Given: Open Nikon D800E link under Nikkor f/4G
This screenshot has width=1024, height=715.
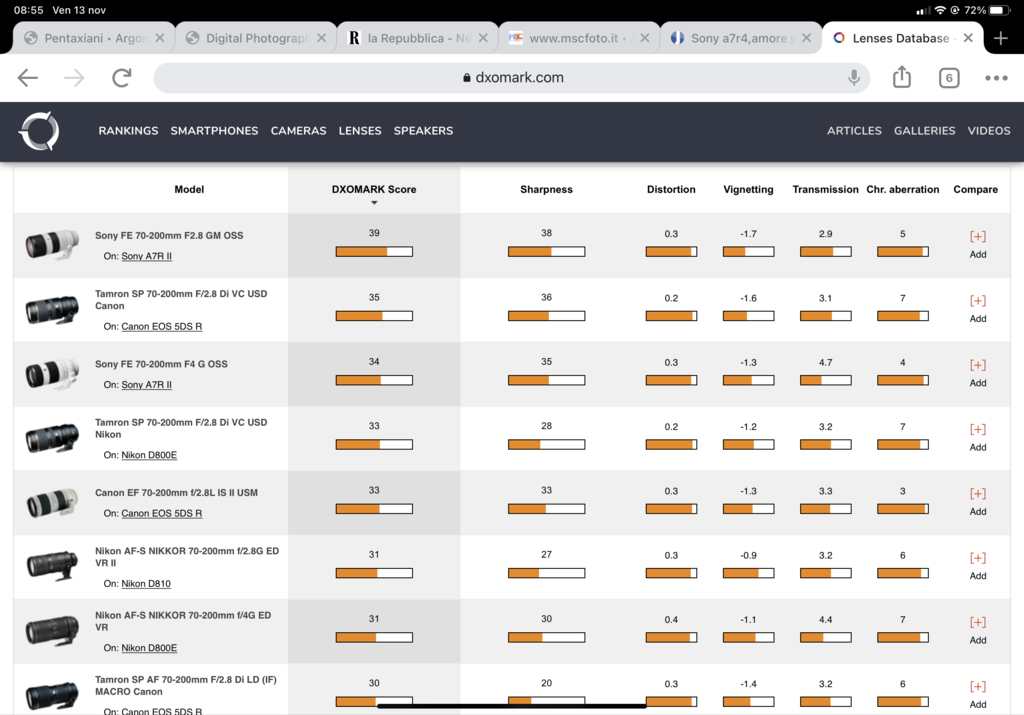Looking at the screenshot, I should click(149, 648).
